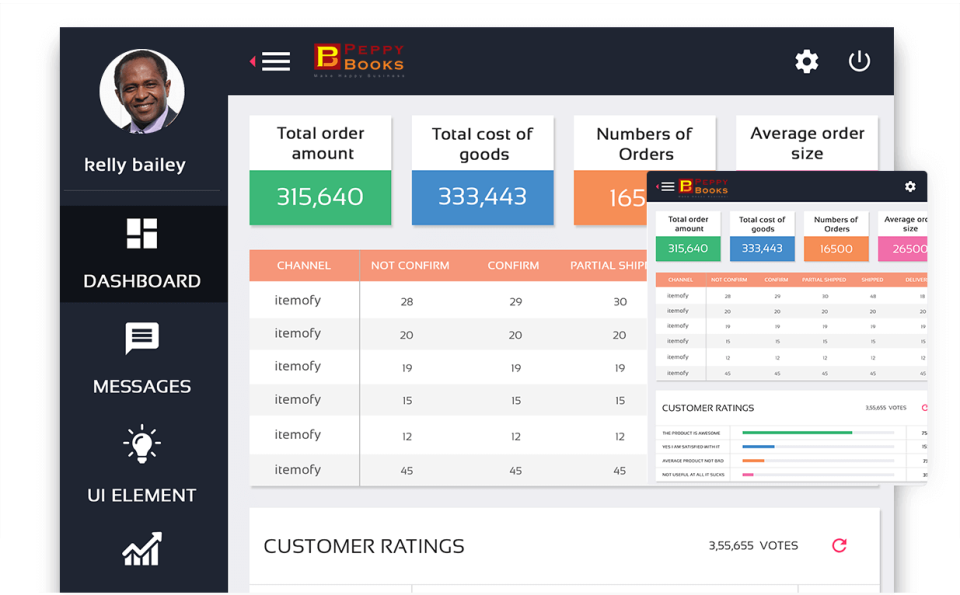Click Peppy Books logo in small overlay panel

(704, 187)
